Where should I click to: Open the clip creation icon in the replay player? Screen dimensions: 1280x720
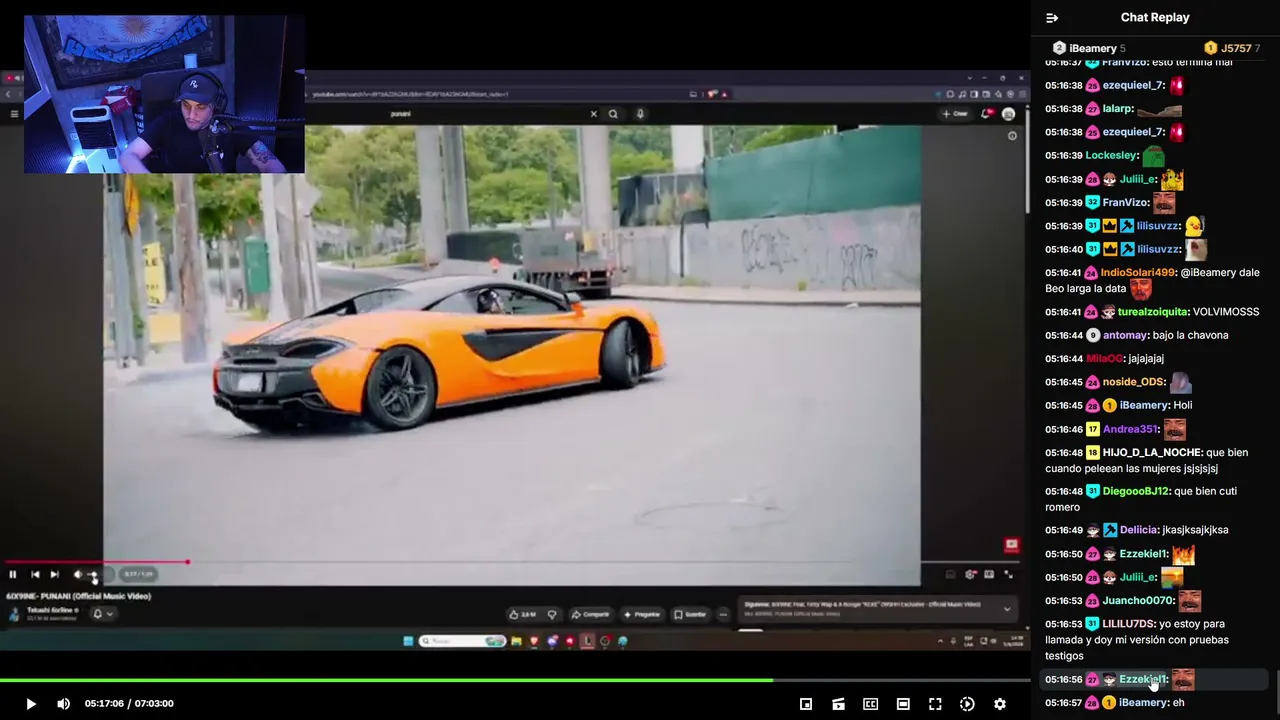click(838, 704)
